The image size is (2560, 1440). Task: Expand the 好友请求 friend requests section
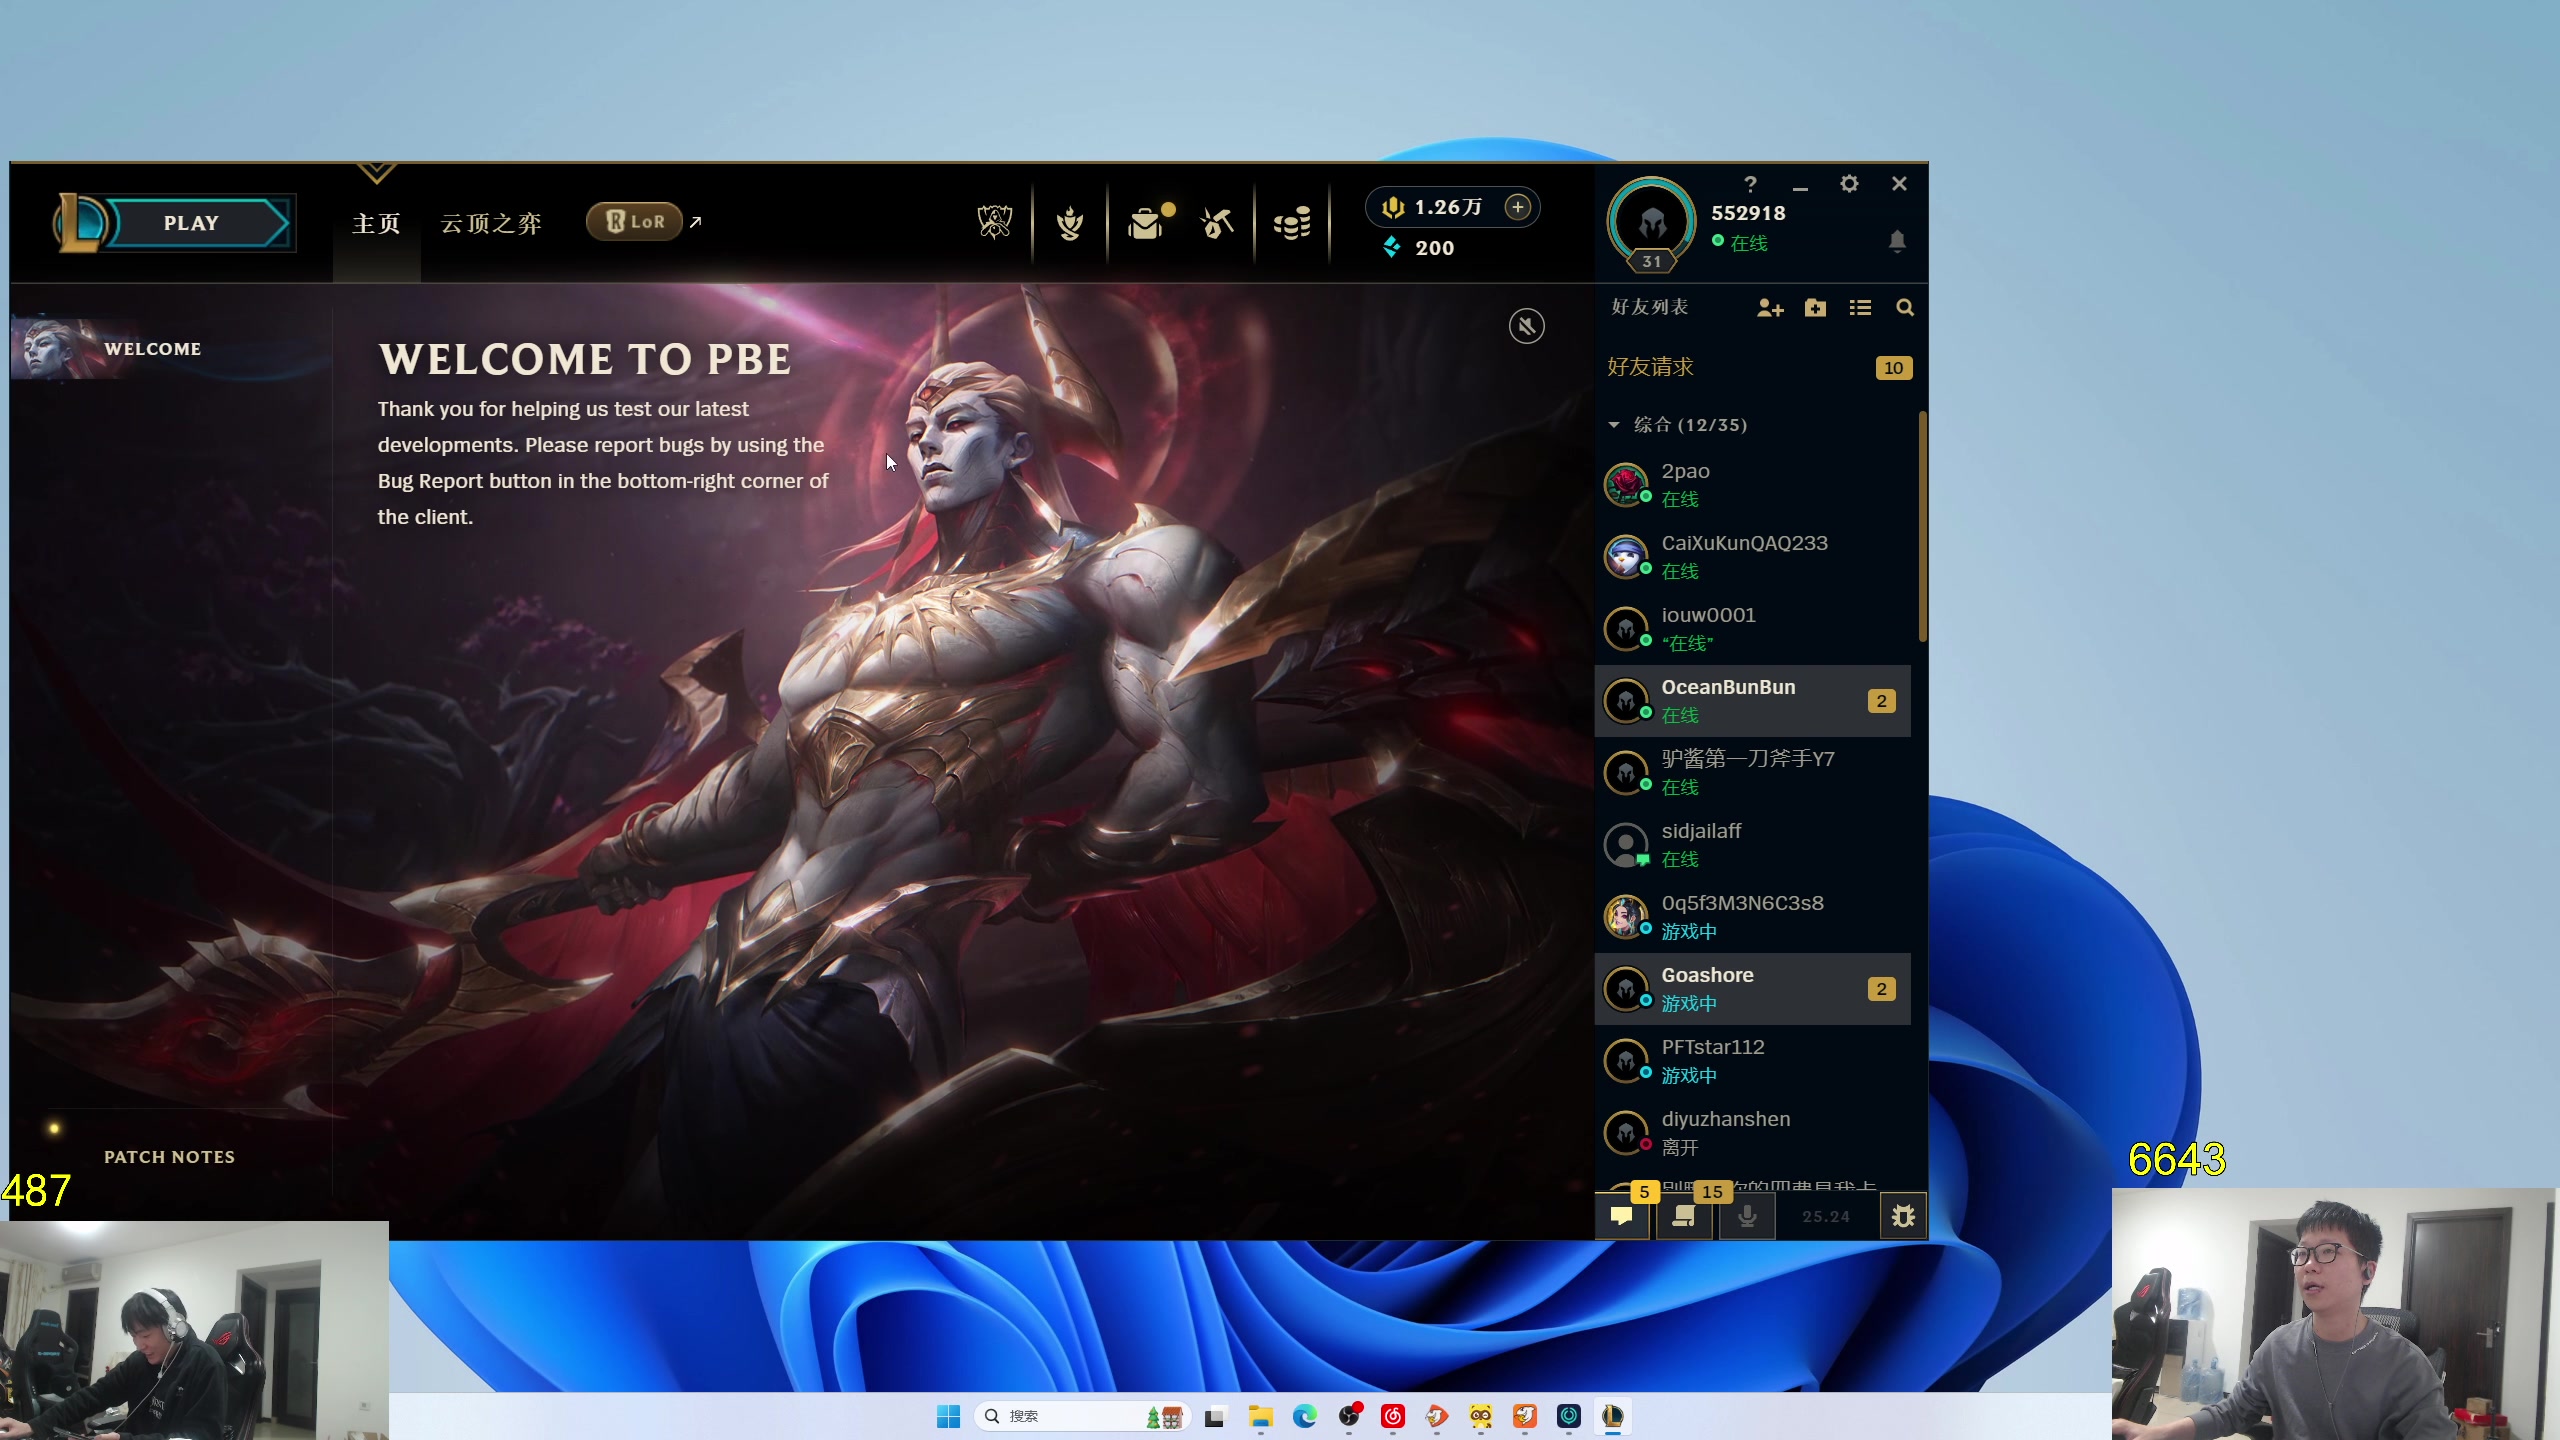point(1651,367)
